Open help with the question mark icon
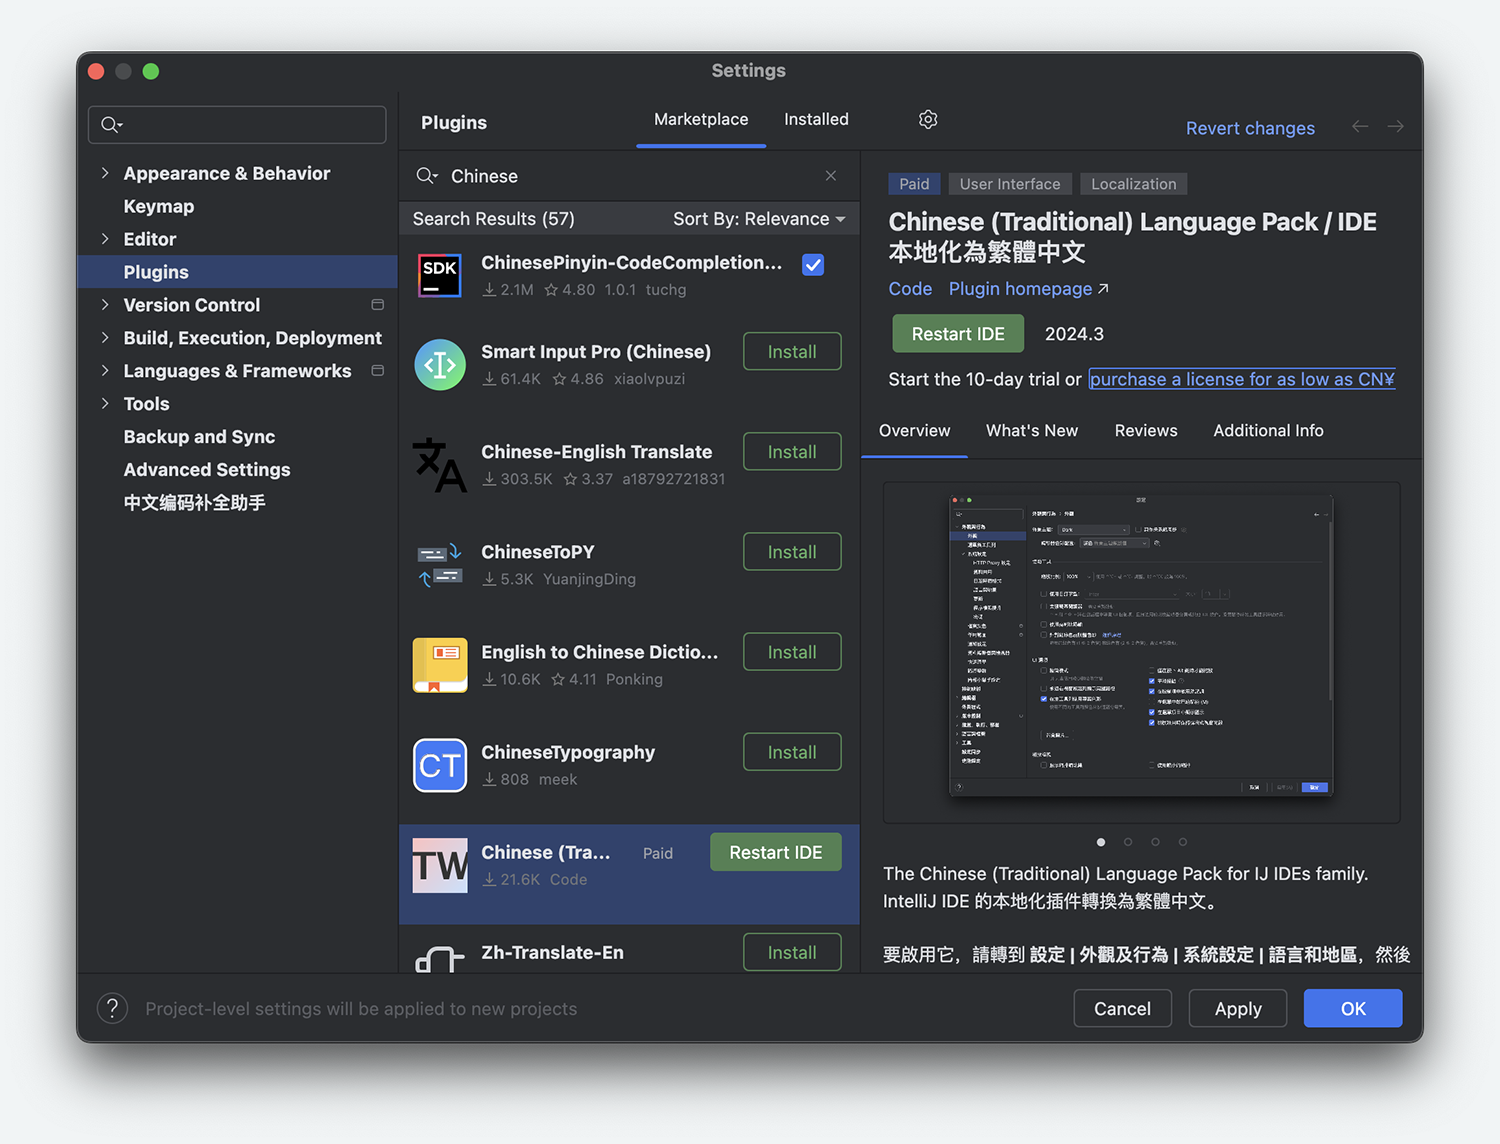The width and height of the screenshot is (1500, 1144). (112, 1008)
